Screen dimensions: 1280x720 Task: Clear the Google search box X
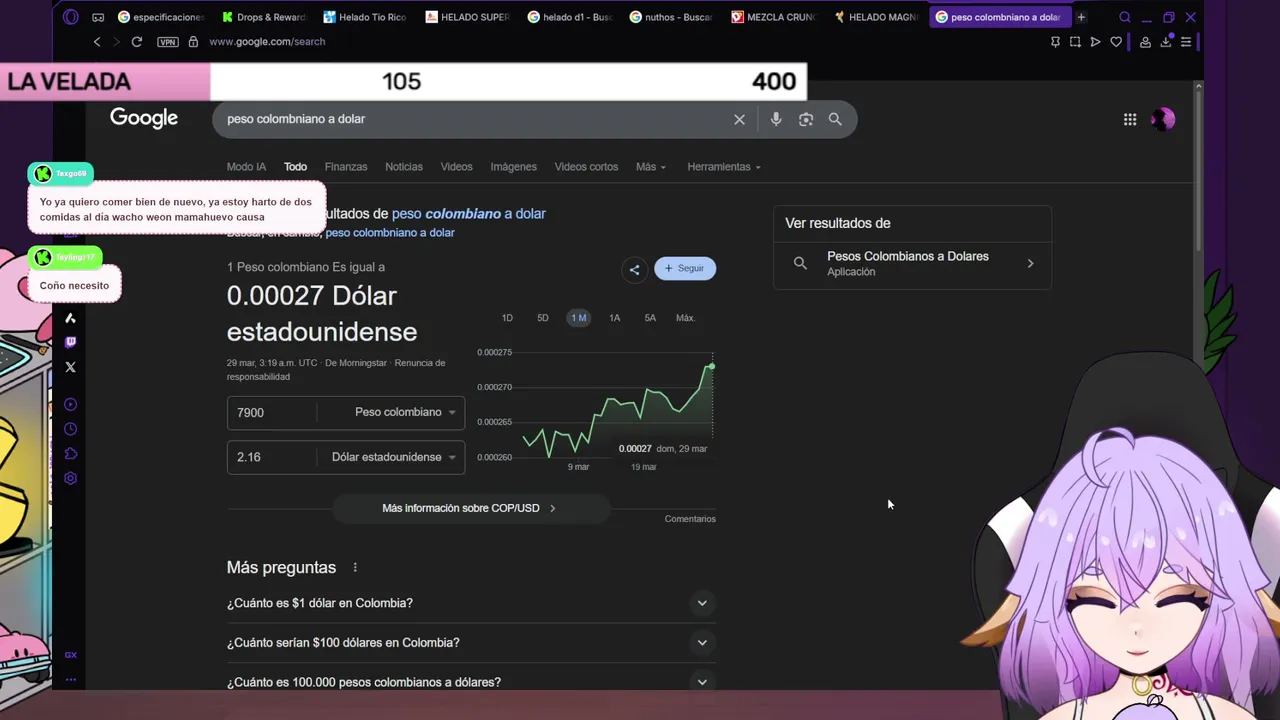point(739,119)
